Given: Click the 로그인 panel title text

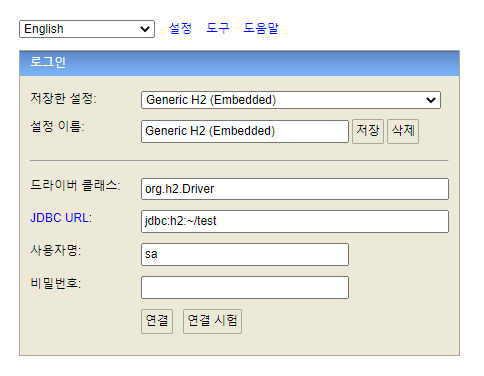Looking at the screenshot, I should click(x=48, y=62).
